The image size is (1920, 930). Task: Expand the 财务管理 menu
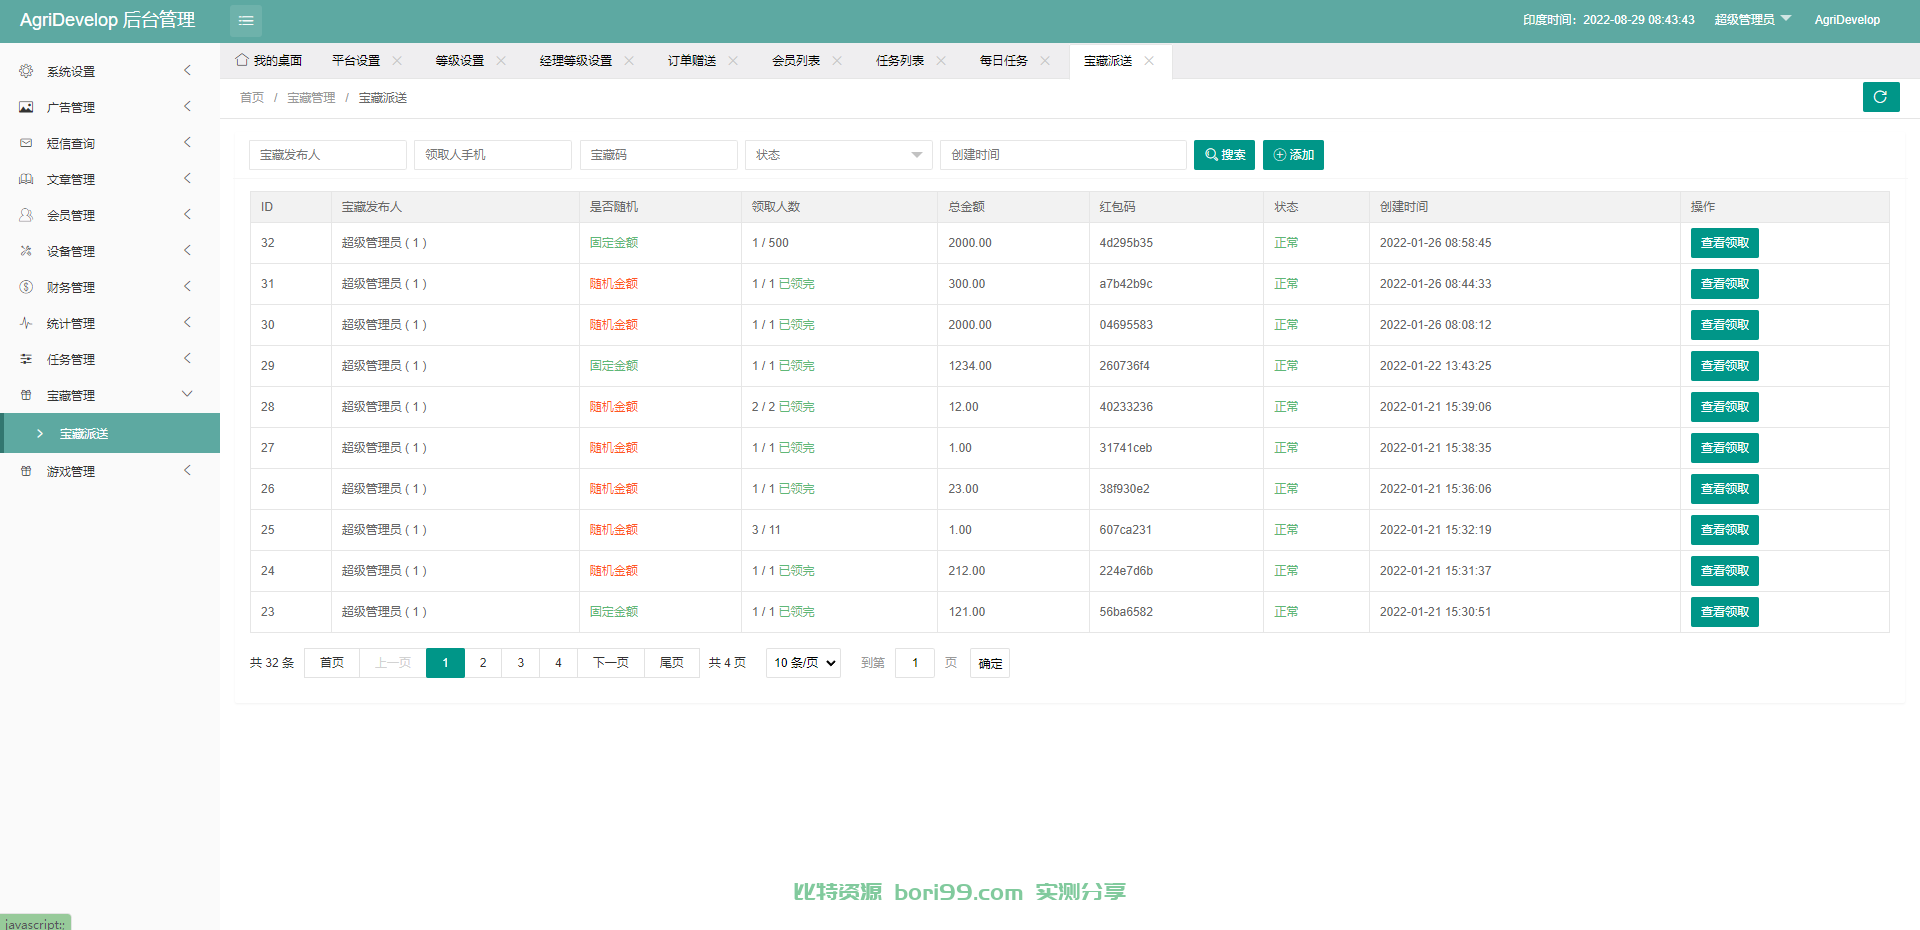pos(187,286)
